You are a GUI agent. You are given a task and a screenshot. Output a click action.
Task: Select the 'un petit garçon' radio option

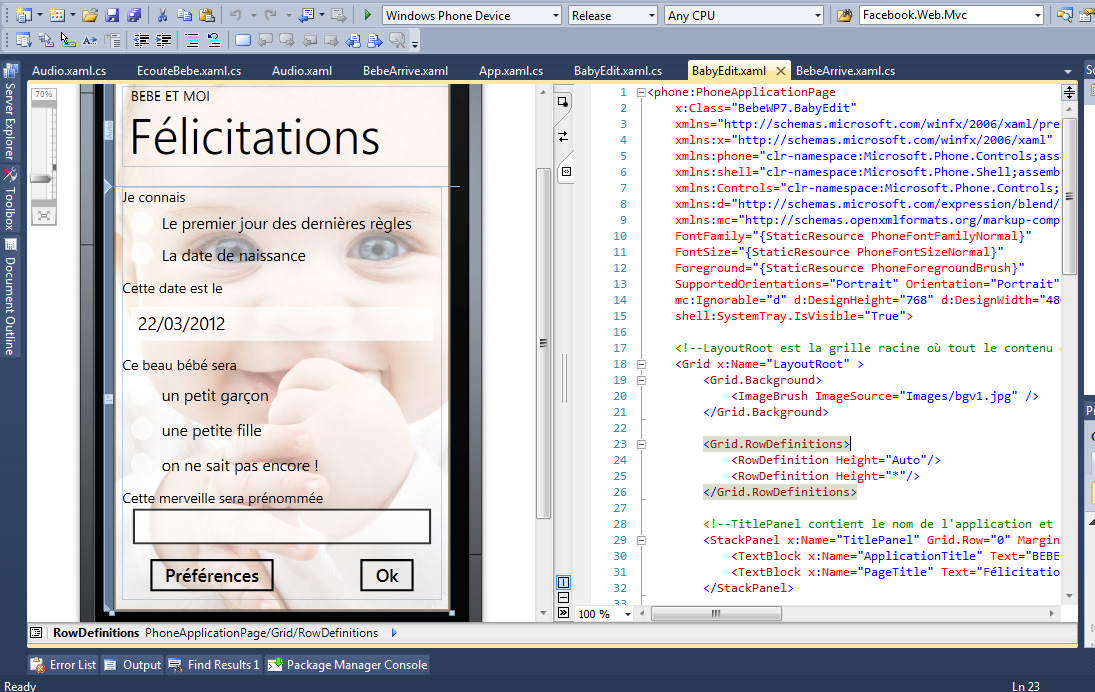click(x=143, y=396)
